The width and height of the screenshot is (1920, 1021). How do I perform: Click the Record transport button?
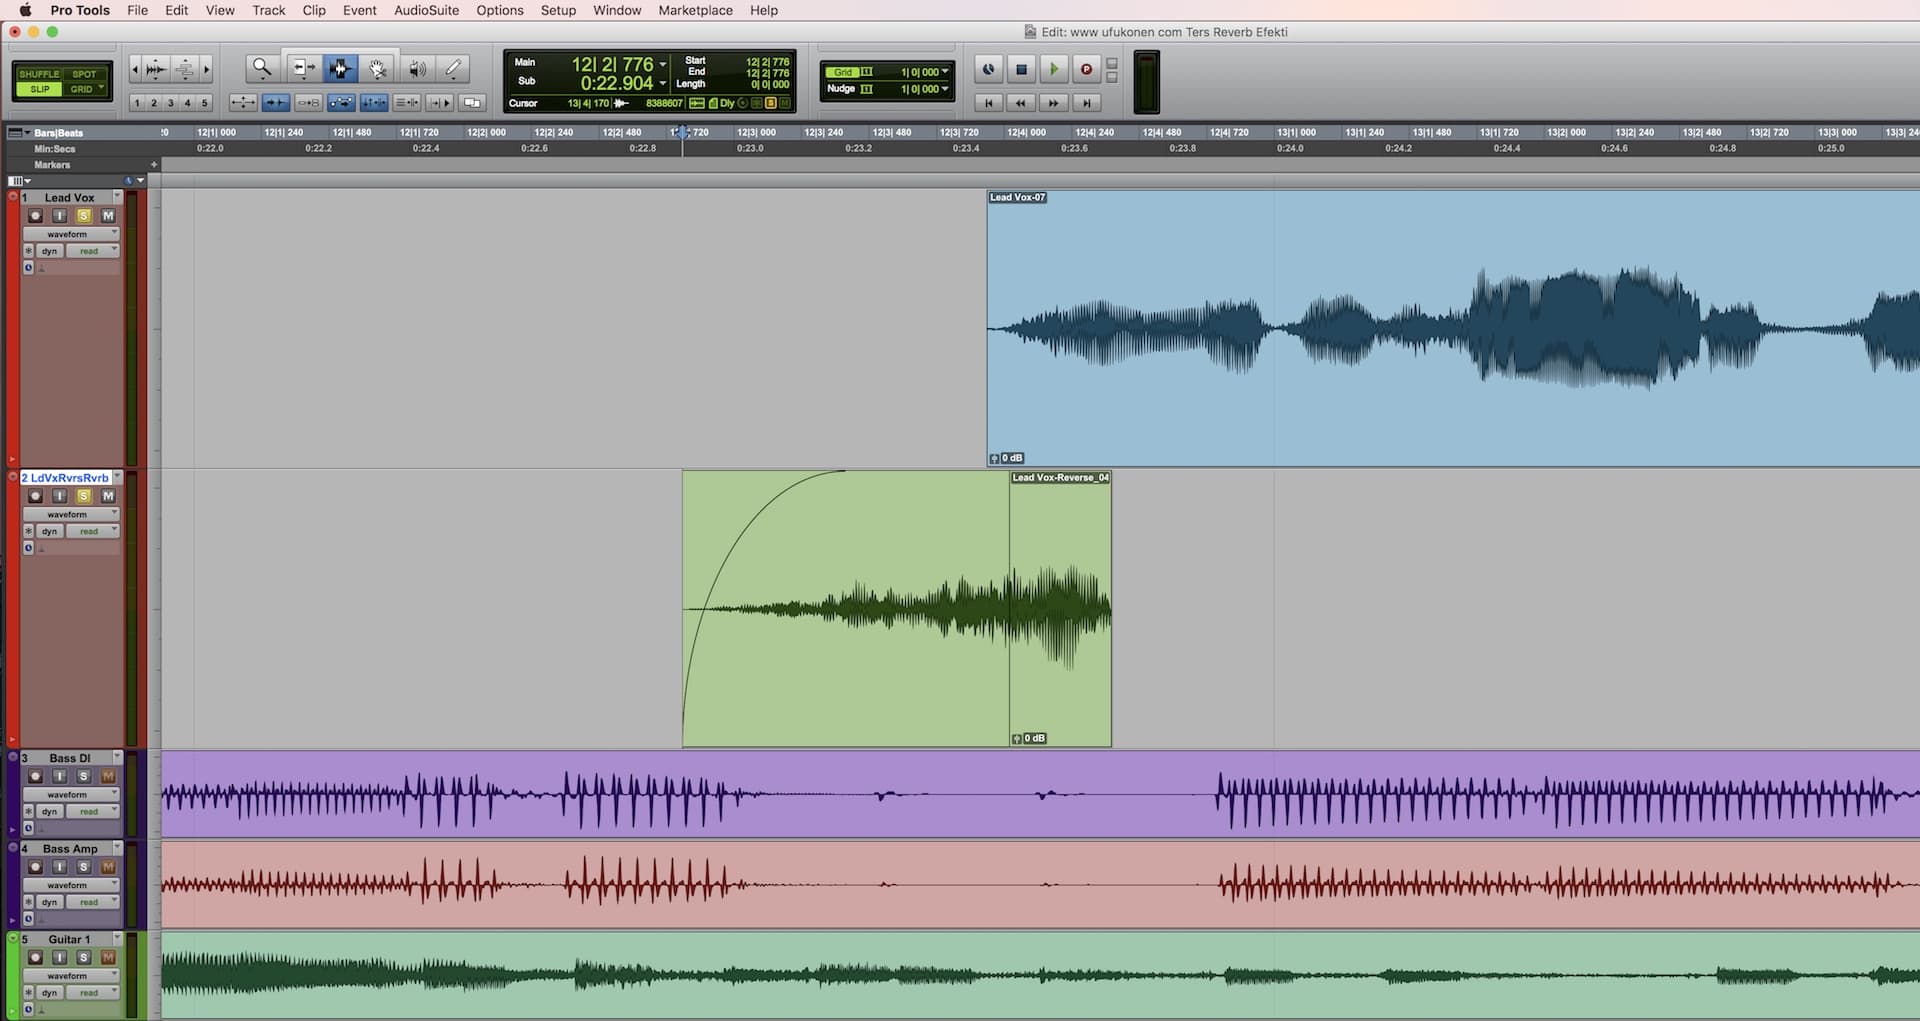(x=1086, y=69)
